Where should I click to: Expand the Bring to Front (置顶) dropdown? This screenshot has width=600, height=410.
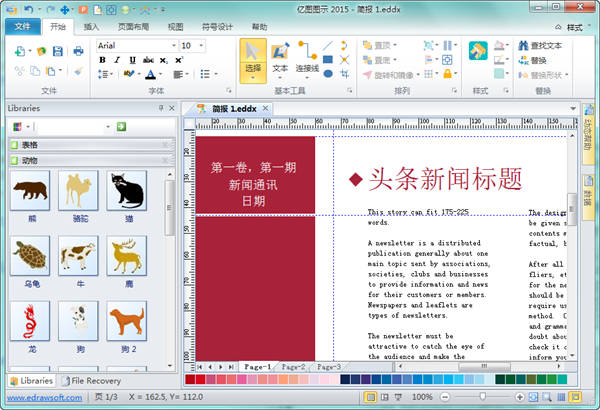click(395, 45)
